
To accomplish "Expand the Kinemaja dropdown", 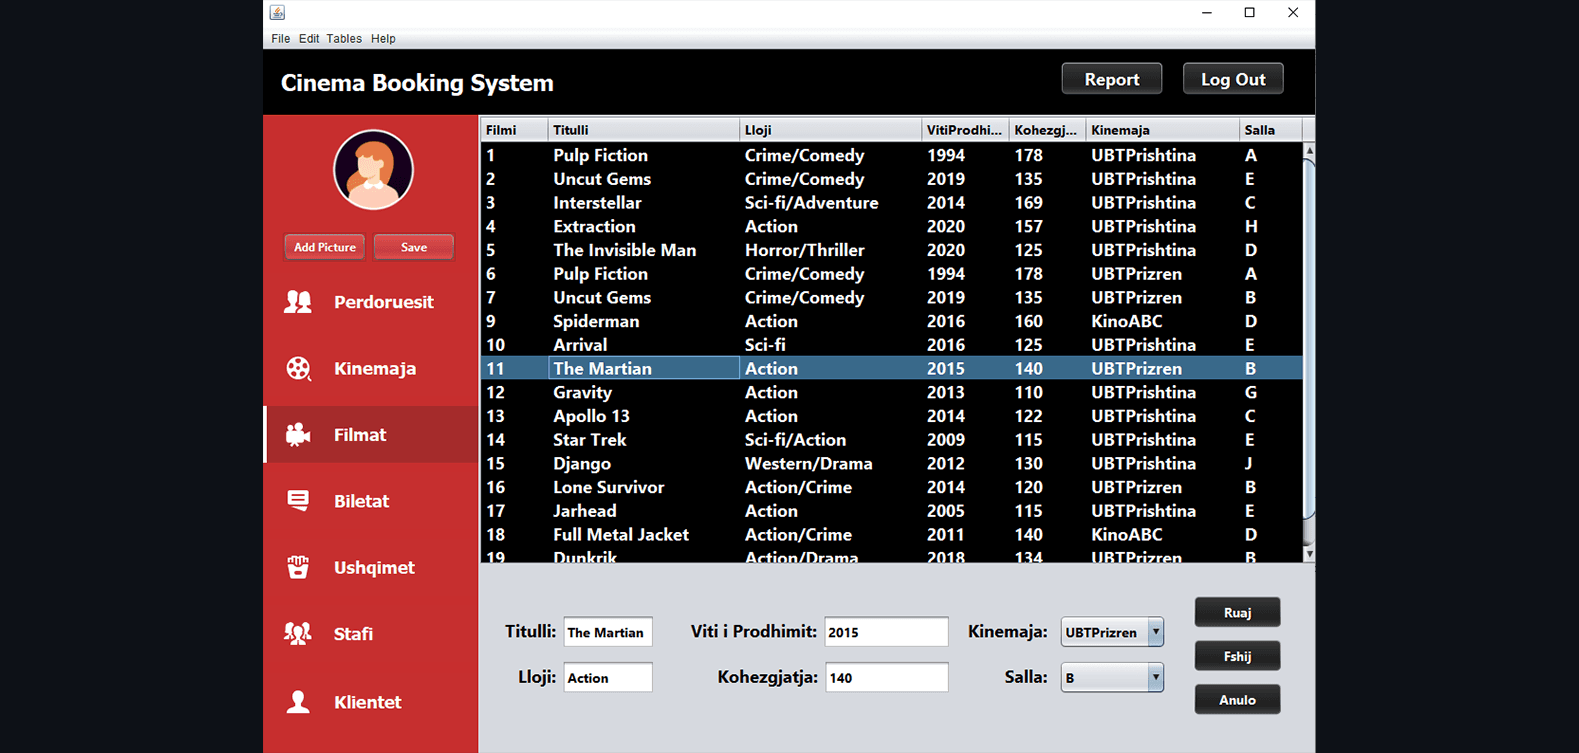I will coord(1155,632).
